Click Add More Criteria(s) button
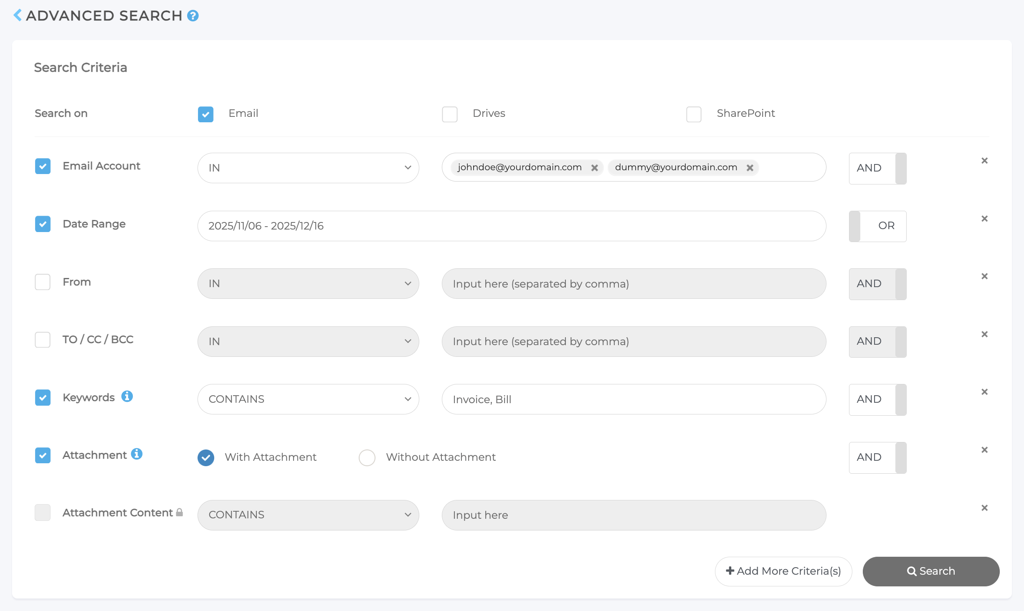Viewport: 1024px width, 611px height. (783, 571)
